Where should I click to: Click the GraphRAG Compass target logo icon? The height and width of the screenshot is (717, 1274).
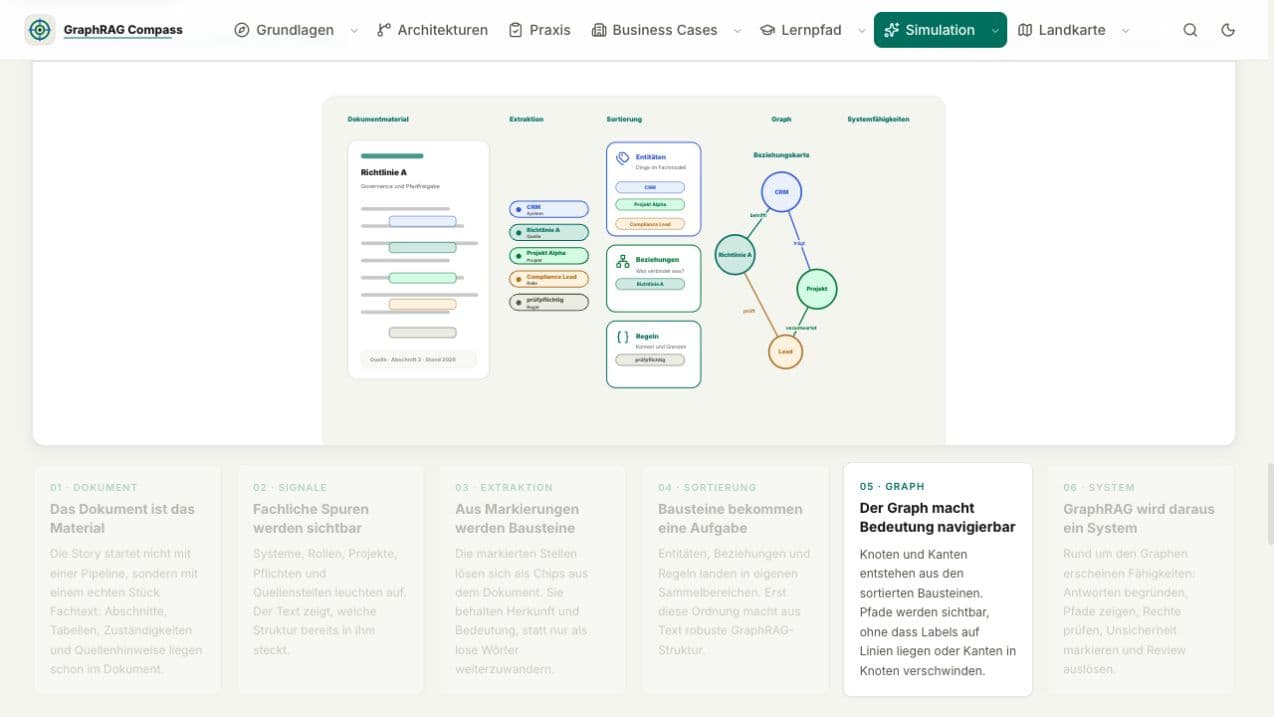point(40,30)
